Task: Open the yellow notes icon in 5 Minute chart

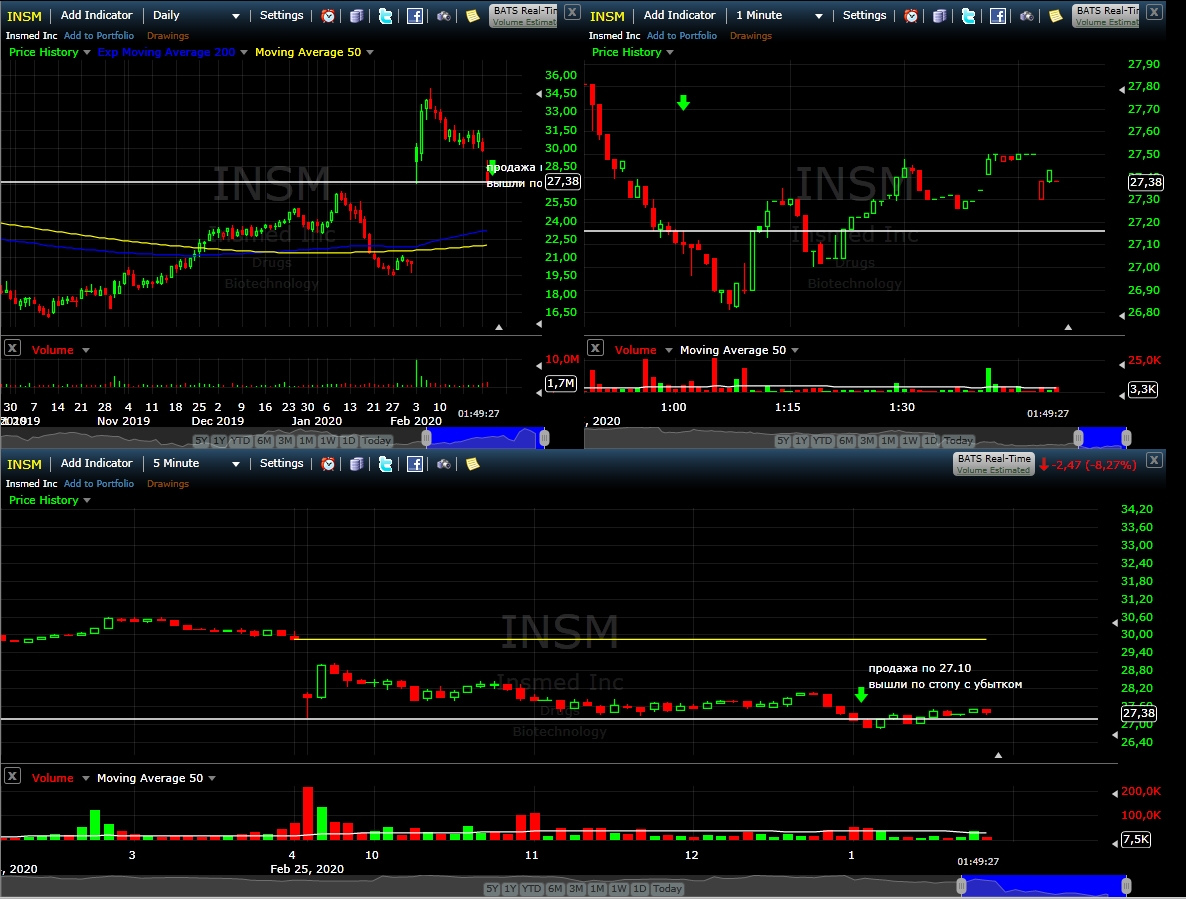Action: tap(473, 463)
